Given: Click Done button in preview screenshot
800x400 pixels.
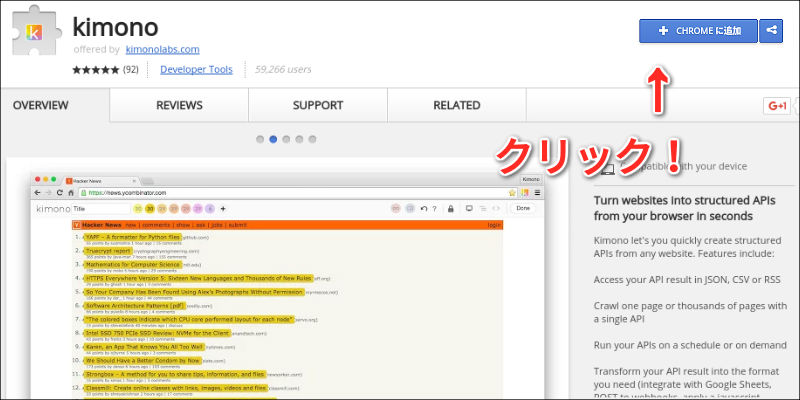Looking at the screenshot, I should pyautogui.click(x=523, y=208).
